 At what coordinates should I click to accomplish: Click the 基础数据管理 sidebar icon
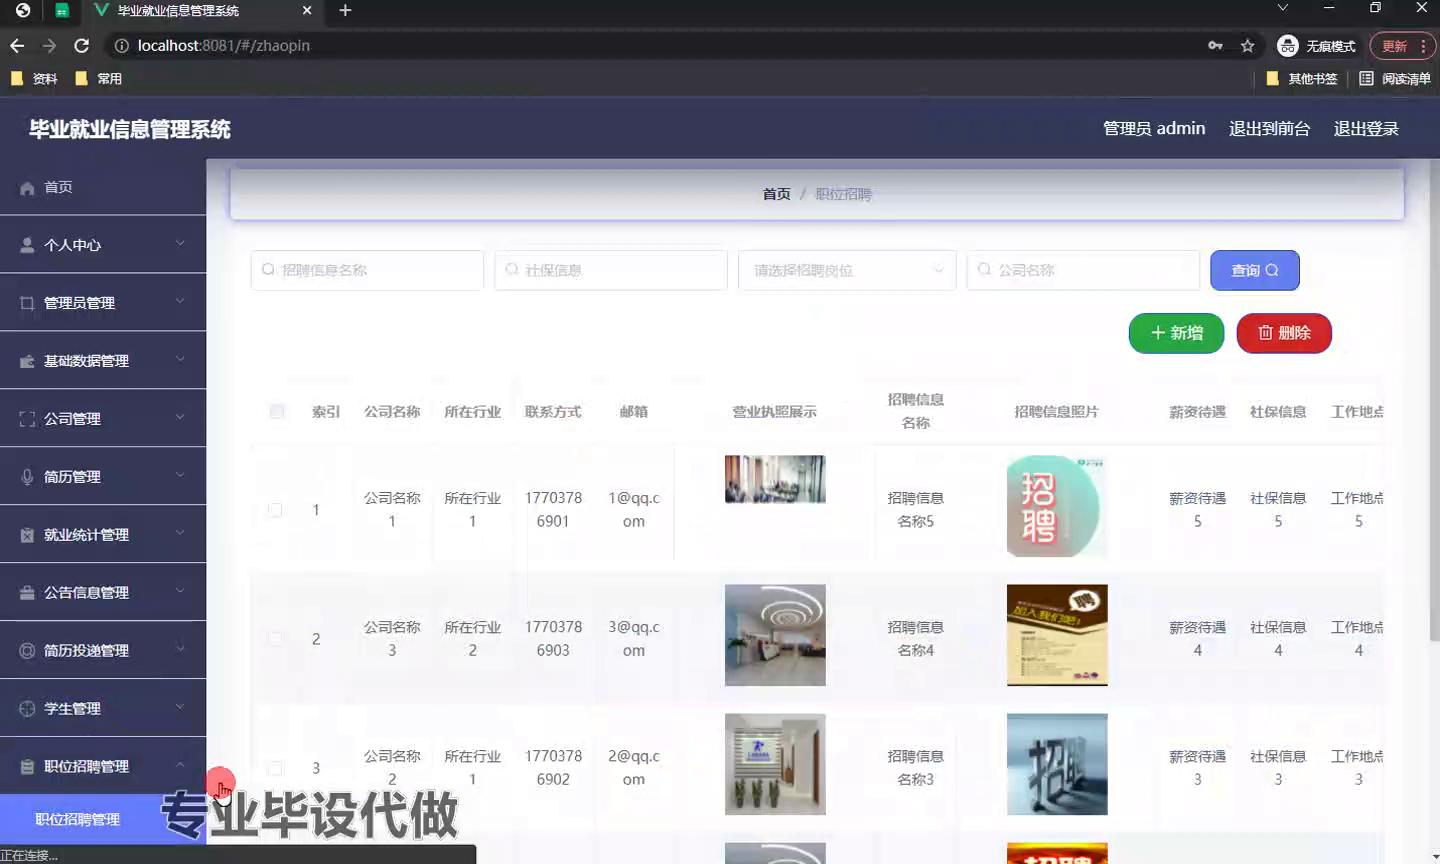tap(27, 361)
